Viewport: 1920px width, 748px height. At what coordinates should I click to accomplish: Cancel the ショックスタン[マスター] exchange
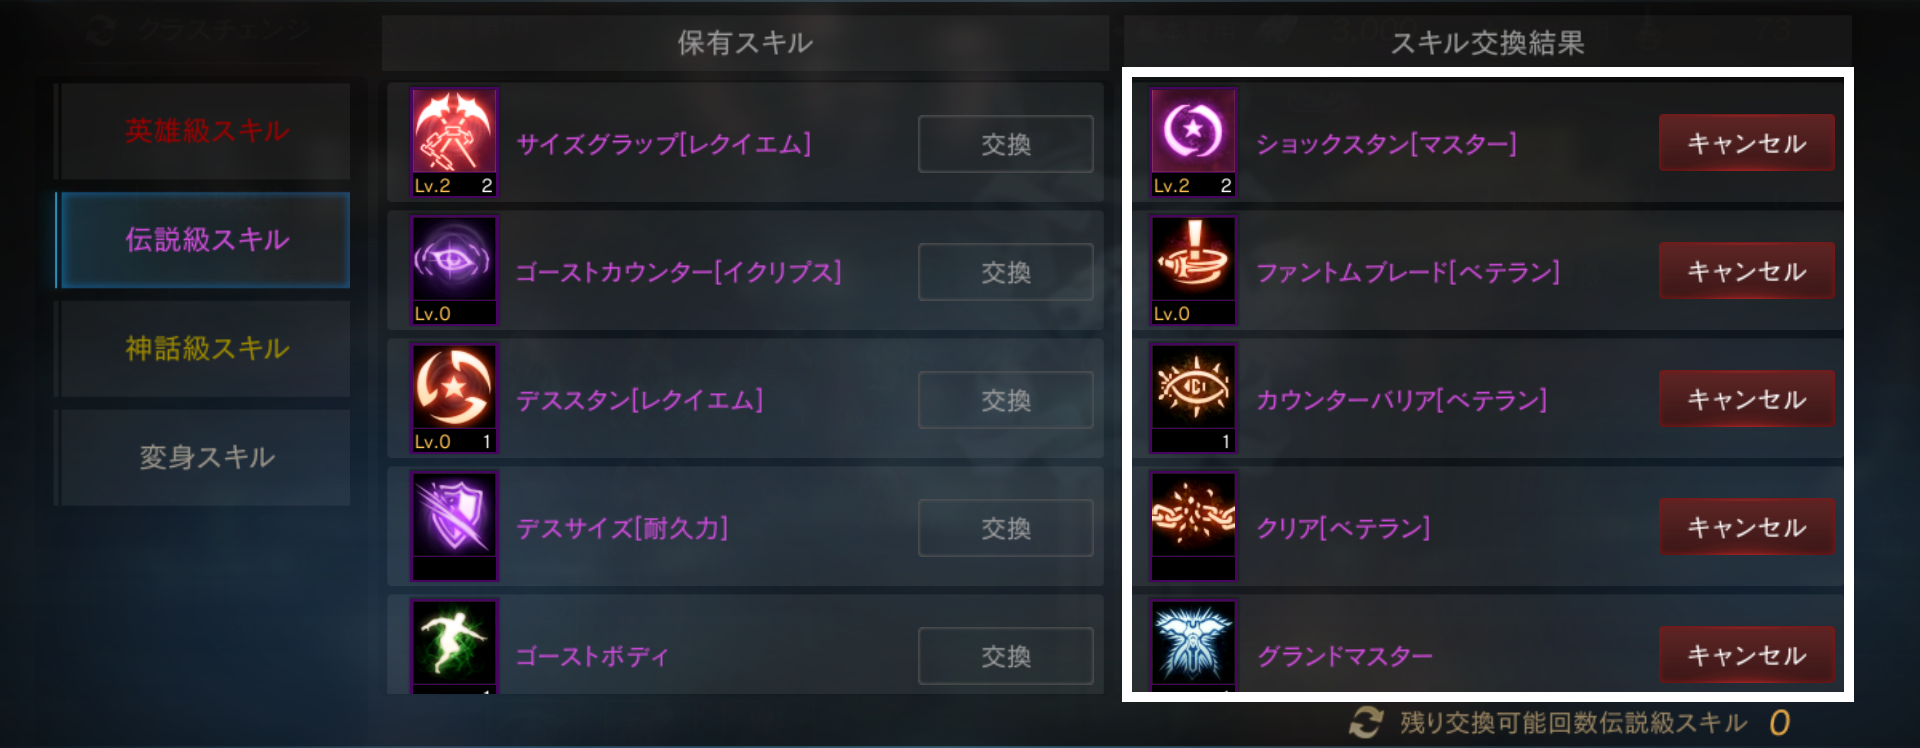tap(1747, 143)
